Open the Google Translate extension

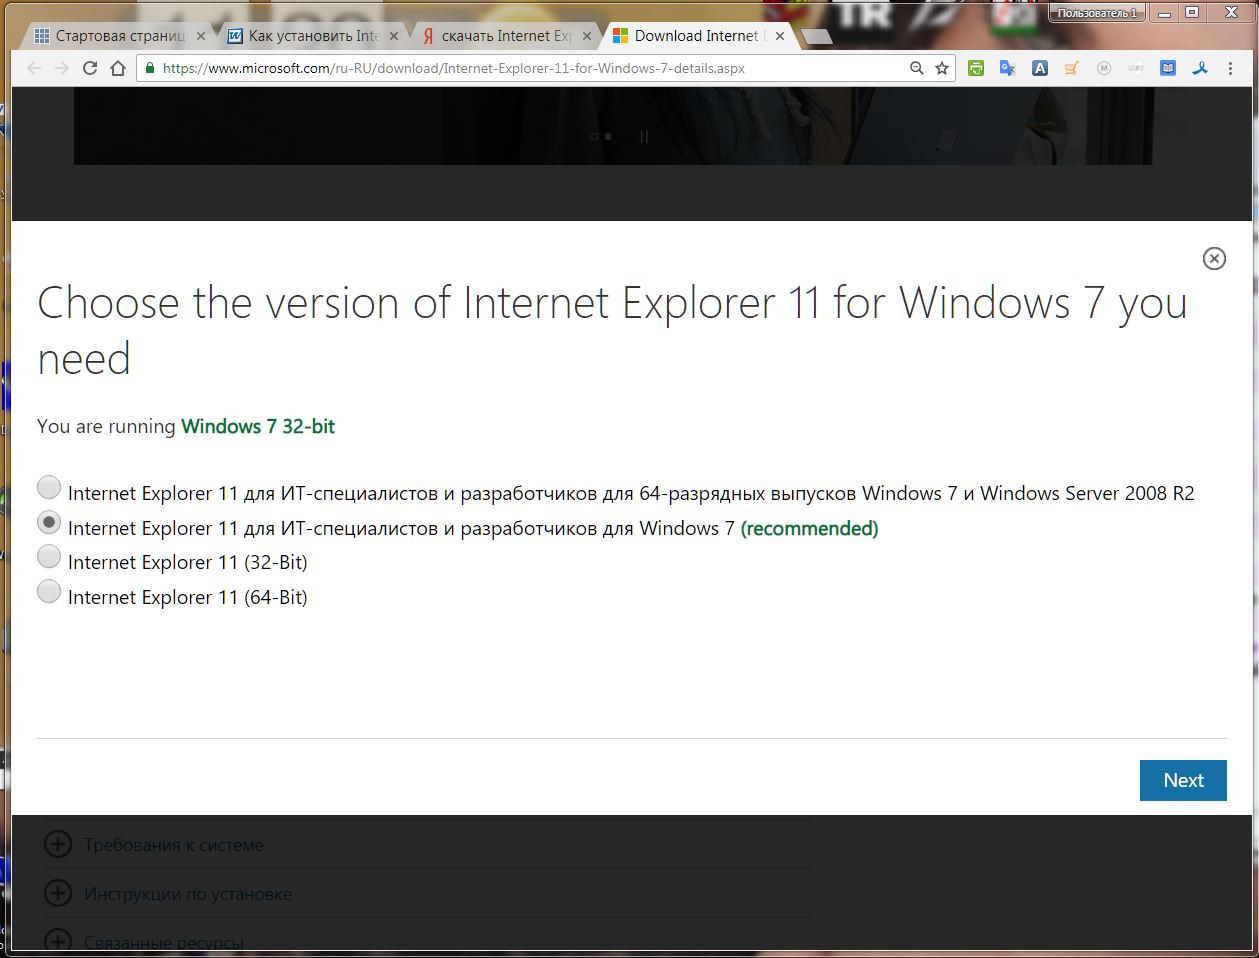pos(1007,68)
